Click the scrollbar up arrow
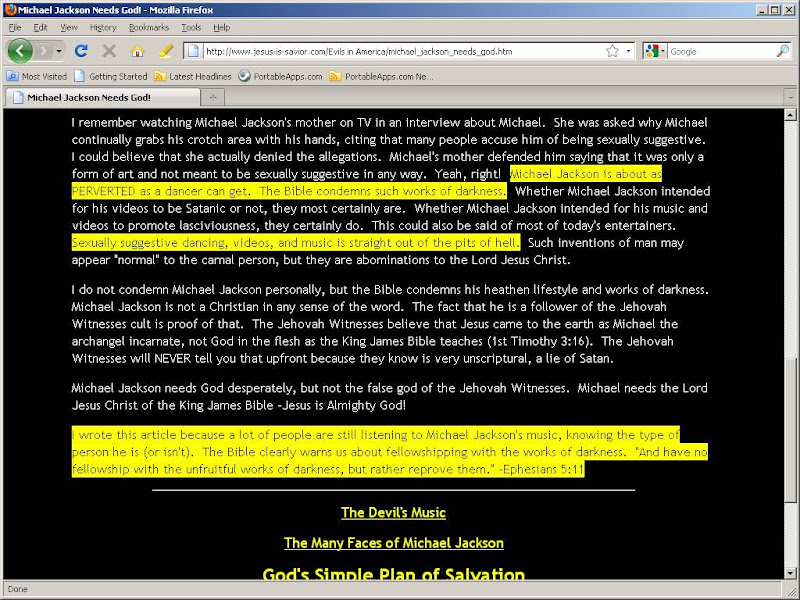The width and height of the screenshot is (800, 600). (x=790, y=115)
